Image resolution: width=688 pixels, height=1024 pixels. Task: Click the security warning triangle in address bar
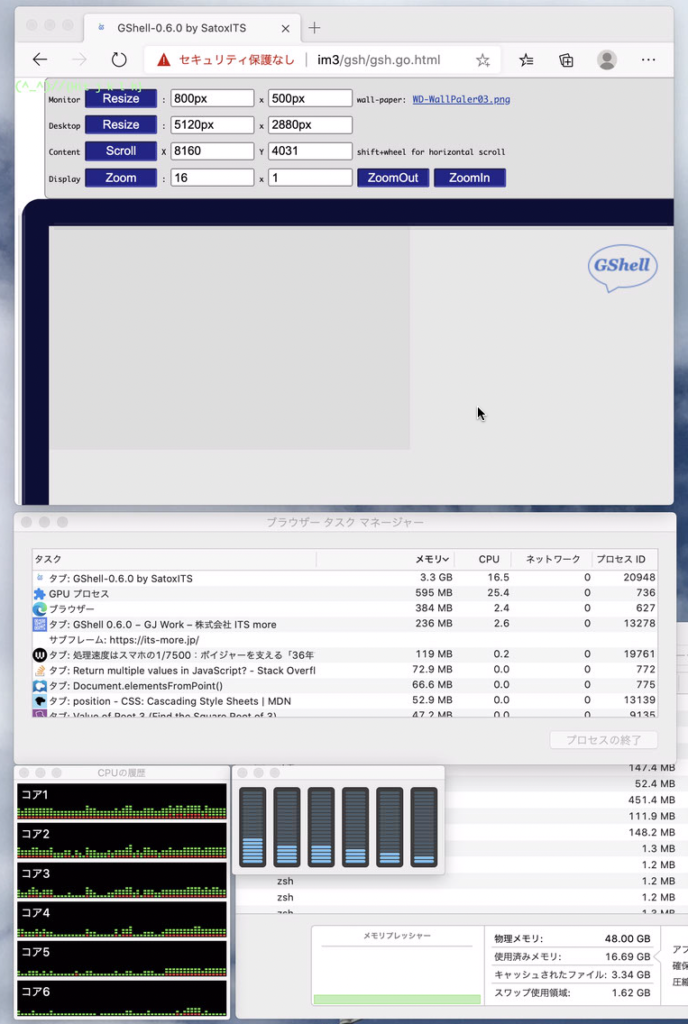point(164,60)
